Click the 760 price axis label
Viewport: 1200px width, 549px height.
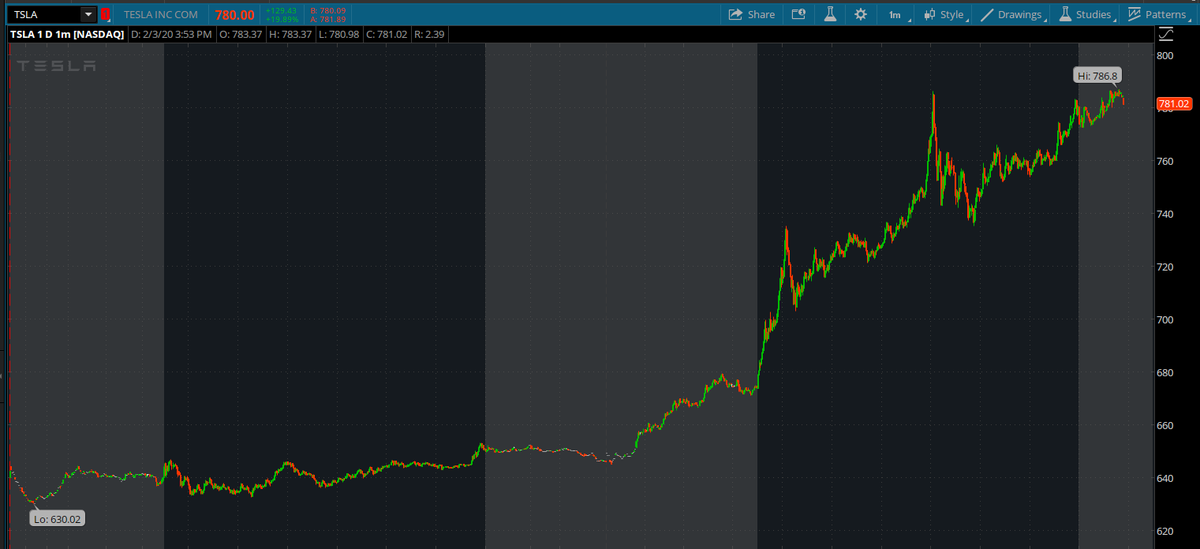click(x=1165, y=161)
